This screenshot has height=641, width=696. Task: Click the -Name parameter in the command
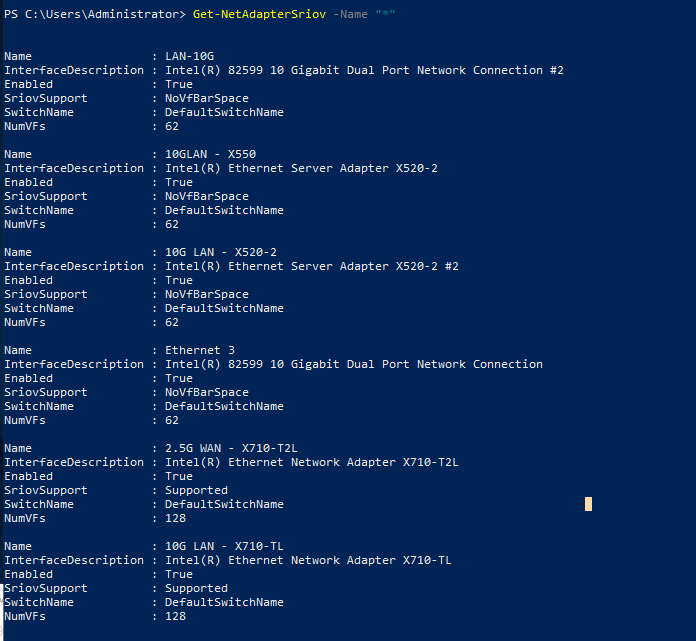click(x=350, y=14)
